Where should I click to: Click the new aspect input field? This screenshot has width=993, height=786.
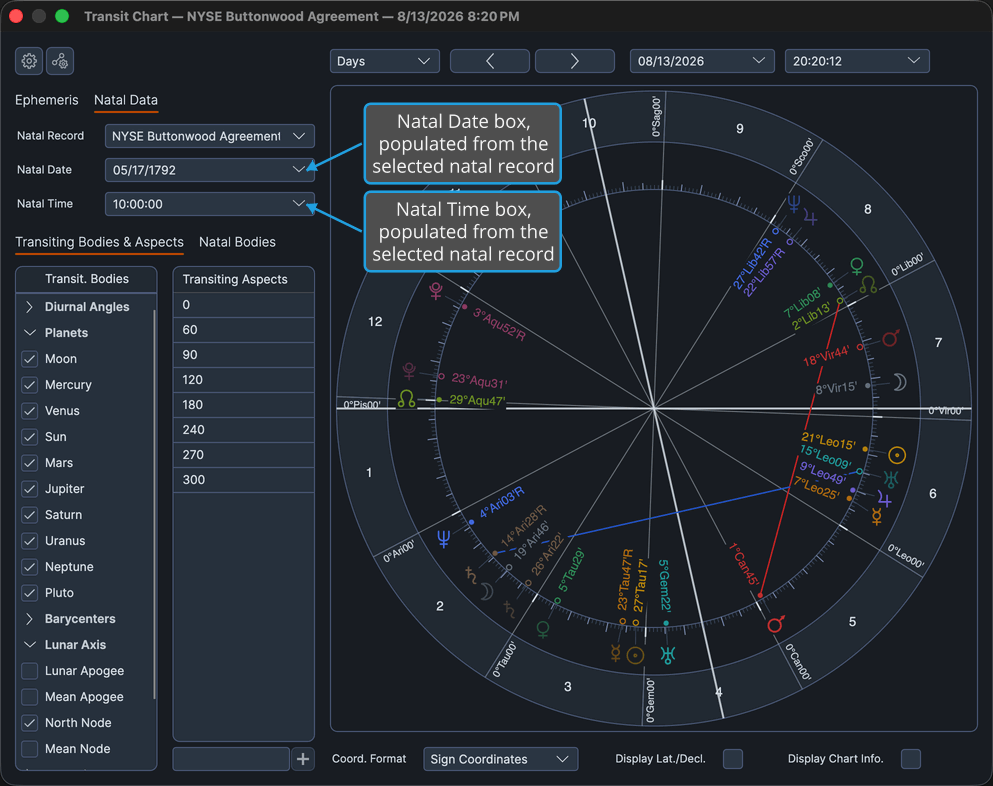pyautogui.click(x=231, y=759)
